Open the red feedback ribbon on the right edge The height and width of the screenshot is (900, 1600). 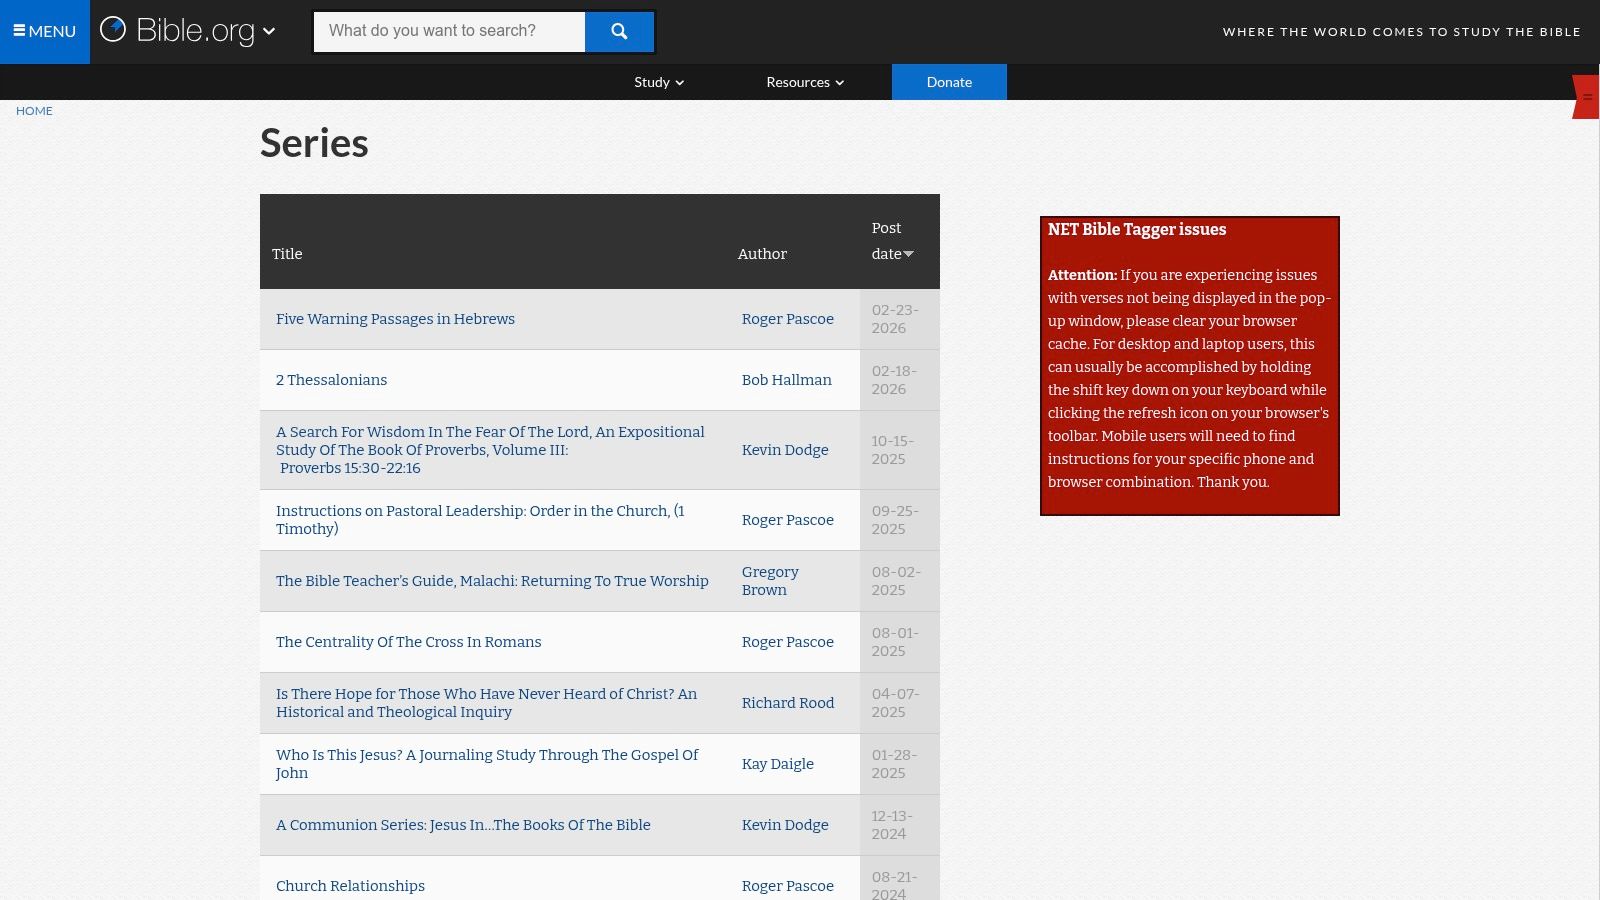pos(1585,97)
